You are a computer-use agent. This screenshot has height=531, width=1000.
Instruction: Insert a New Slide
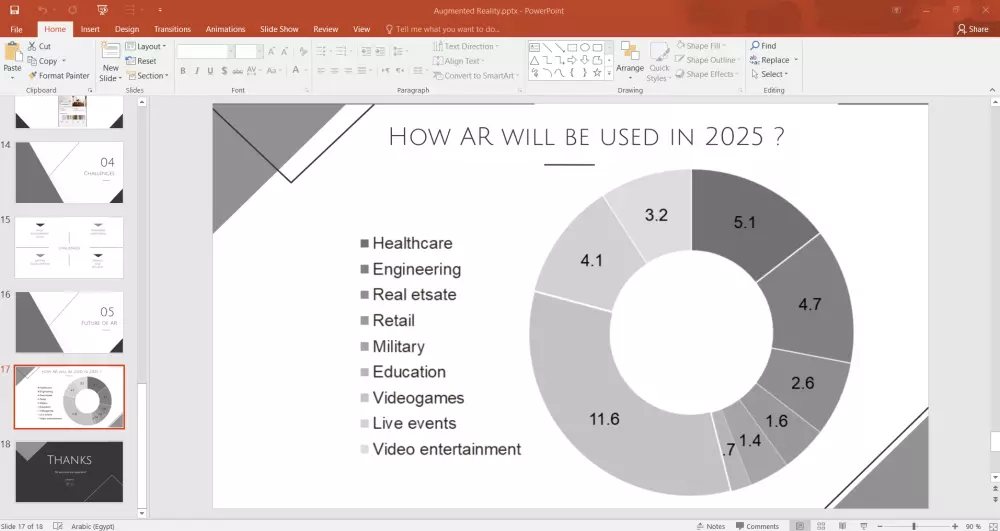coord(110,62)
